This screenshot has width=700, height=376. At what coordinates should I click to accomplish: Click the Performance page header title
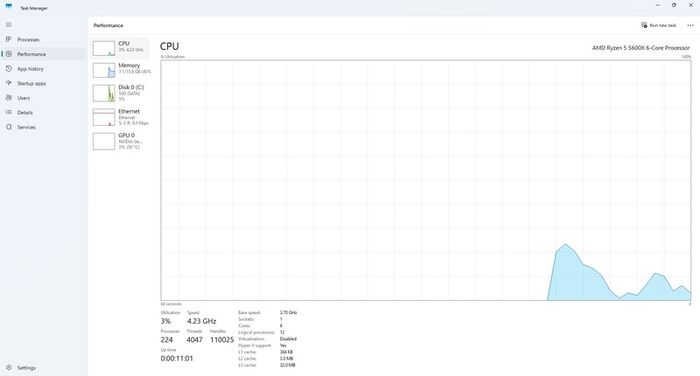(x=108, y=25)
